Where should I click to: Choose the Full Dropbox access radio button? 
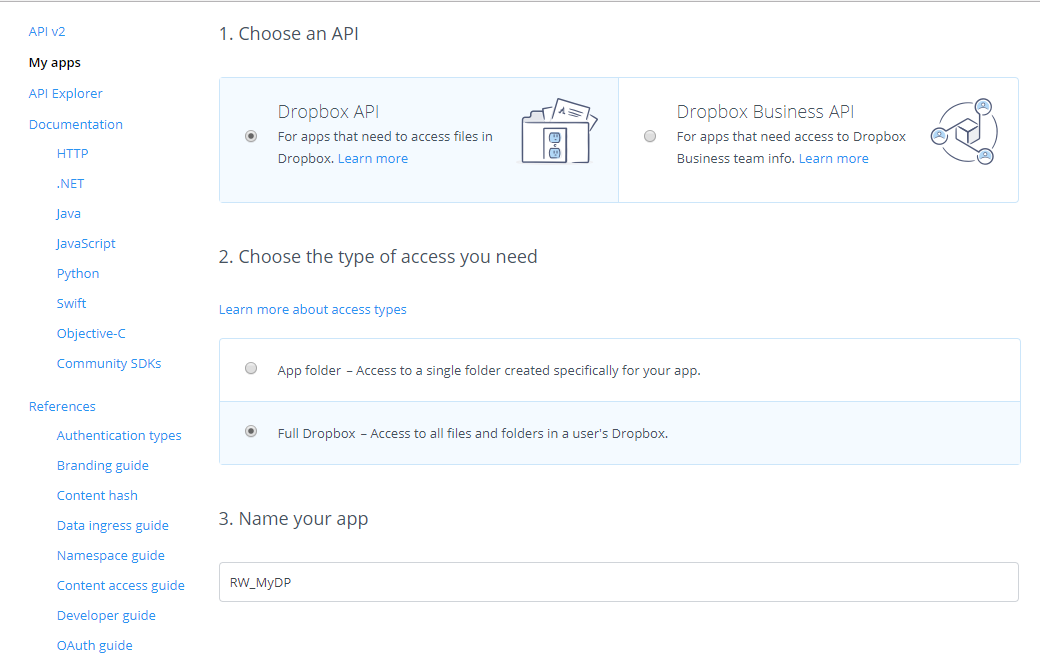pyautogui.click(x=251, y=431)
